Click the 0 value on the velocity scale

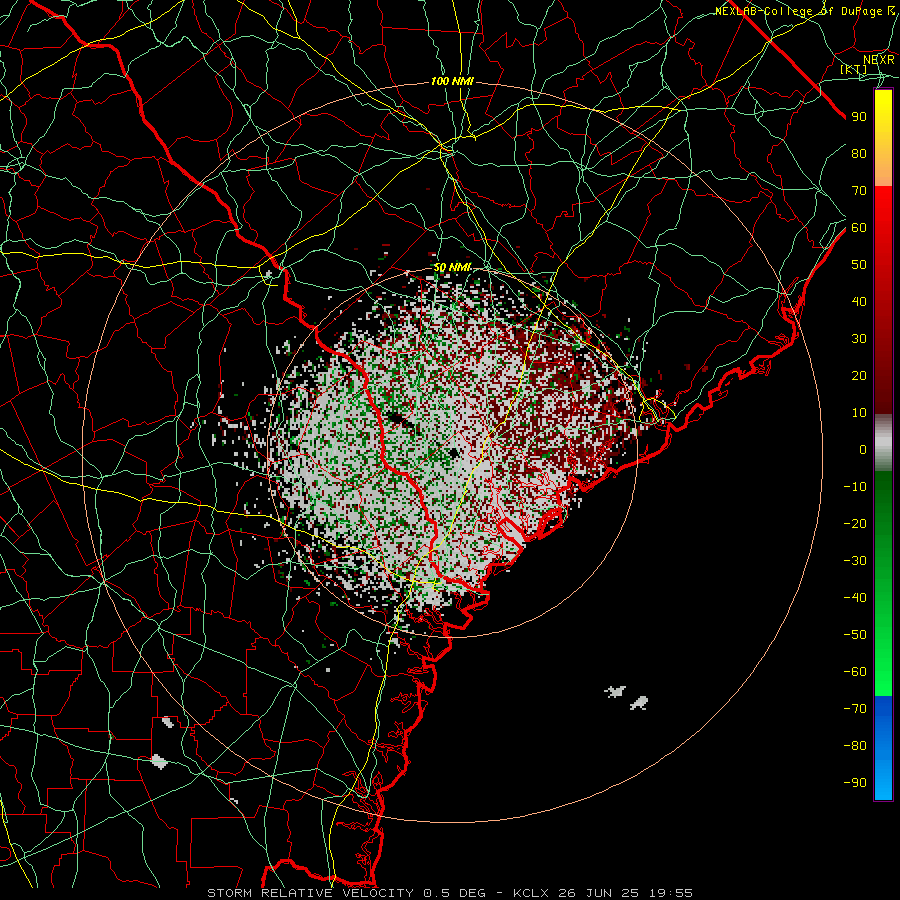(x=863, y=449)
